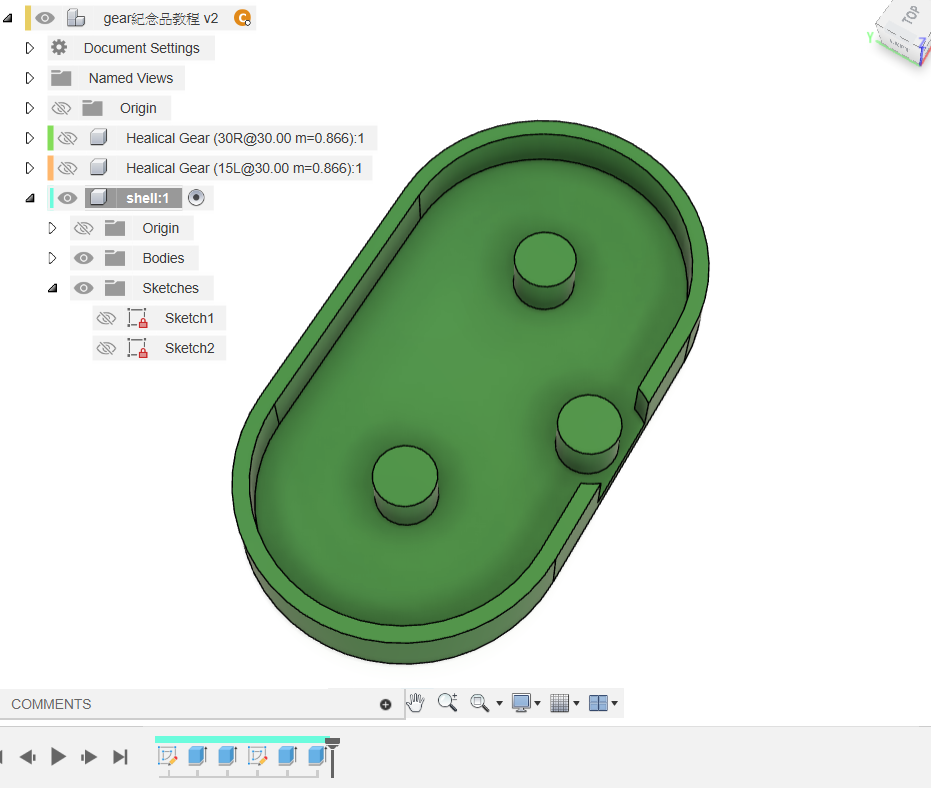Screen dimensions: 931x788
Task: Click the Sketch2 locked sketch icon
Action: 137,348
